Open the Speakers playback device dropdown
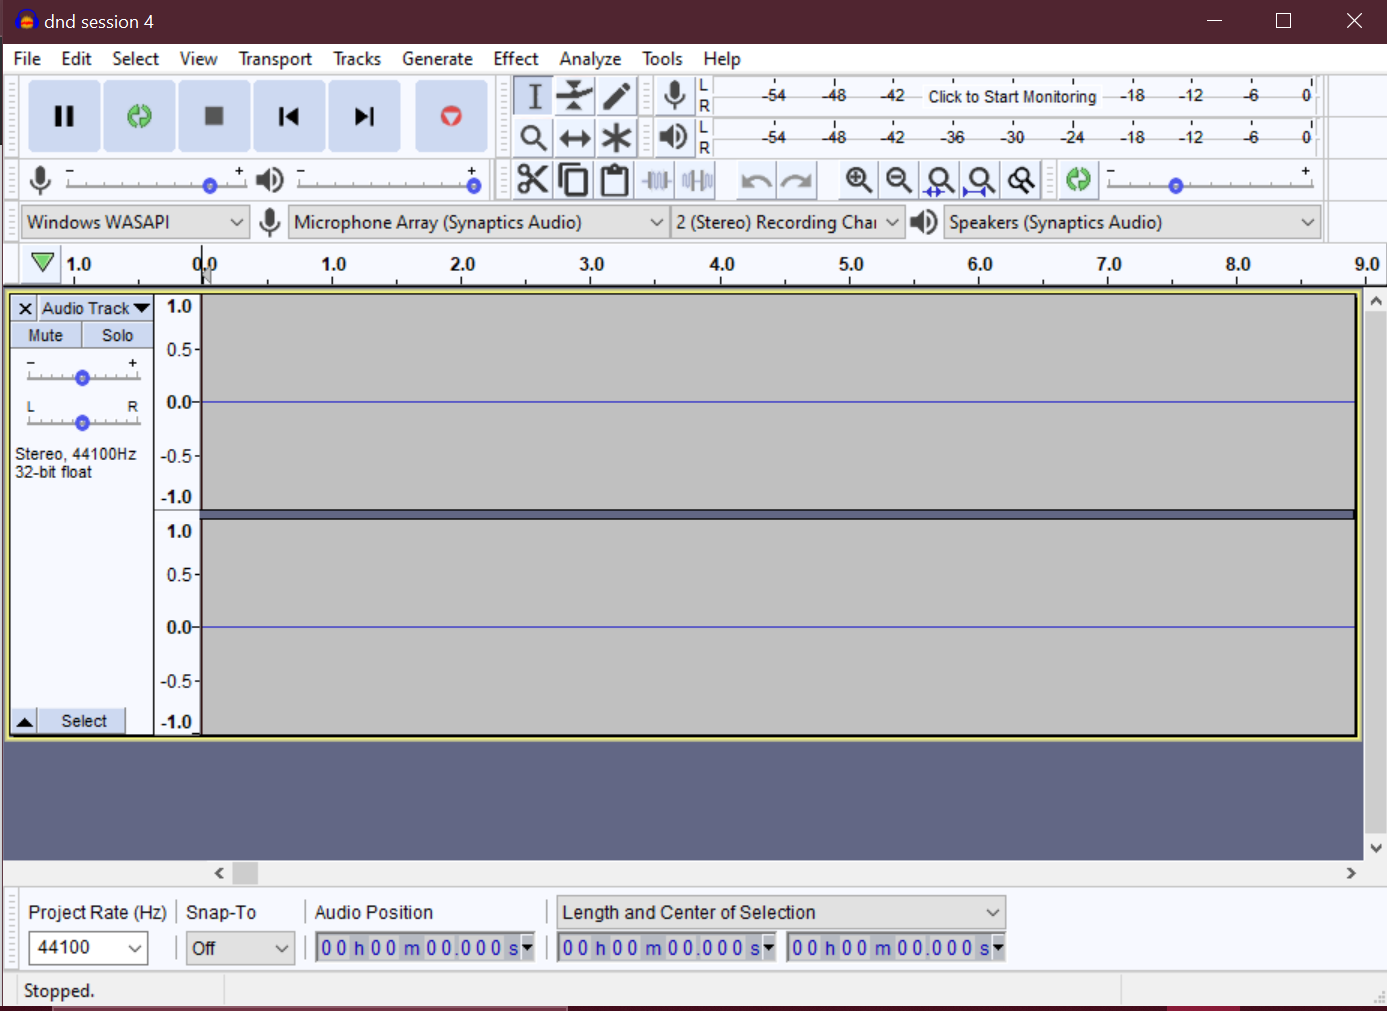The image size is (1387, 1011). (1132, 222)
